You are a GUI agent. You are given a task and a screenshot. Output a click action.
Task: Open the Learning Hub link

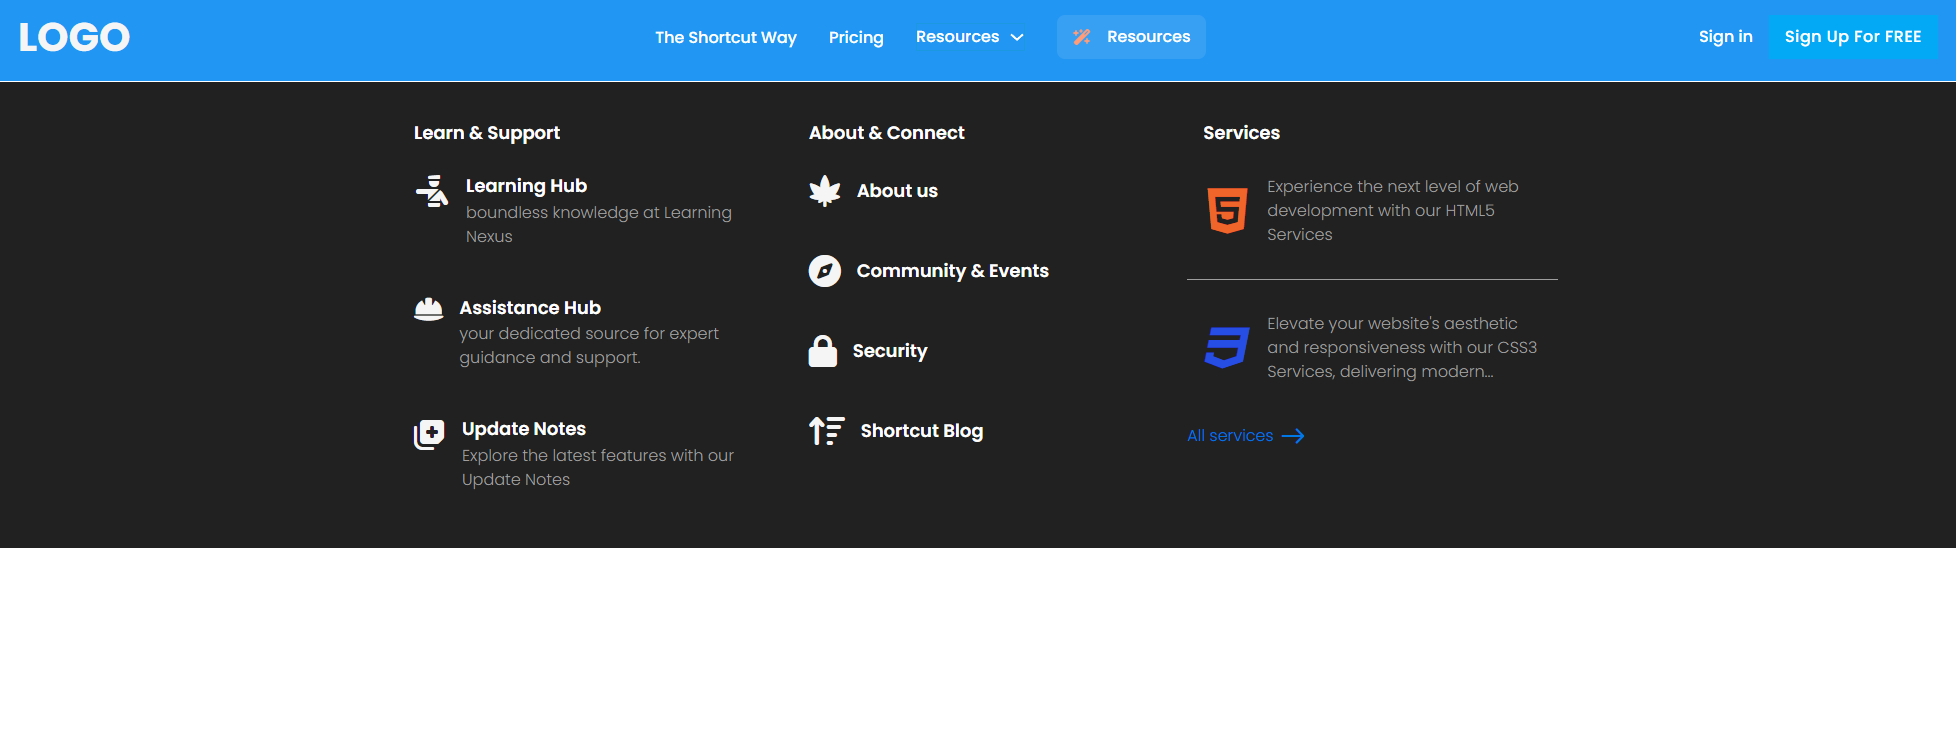pyautogui.click(x=526, y=186)
